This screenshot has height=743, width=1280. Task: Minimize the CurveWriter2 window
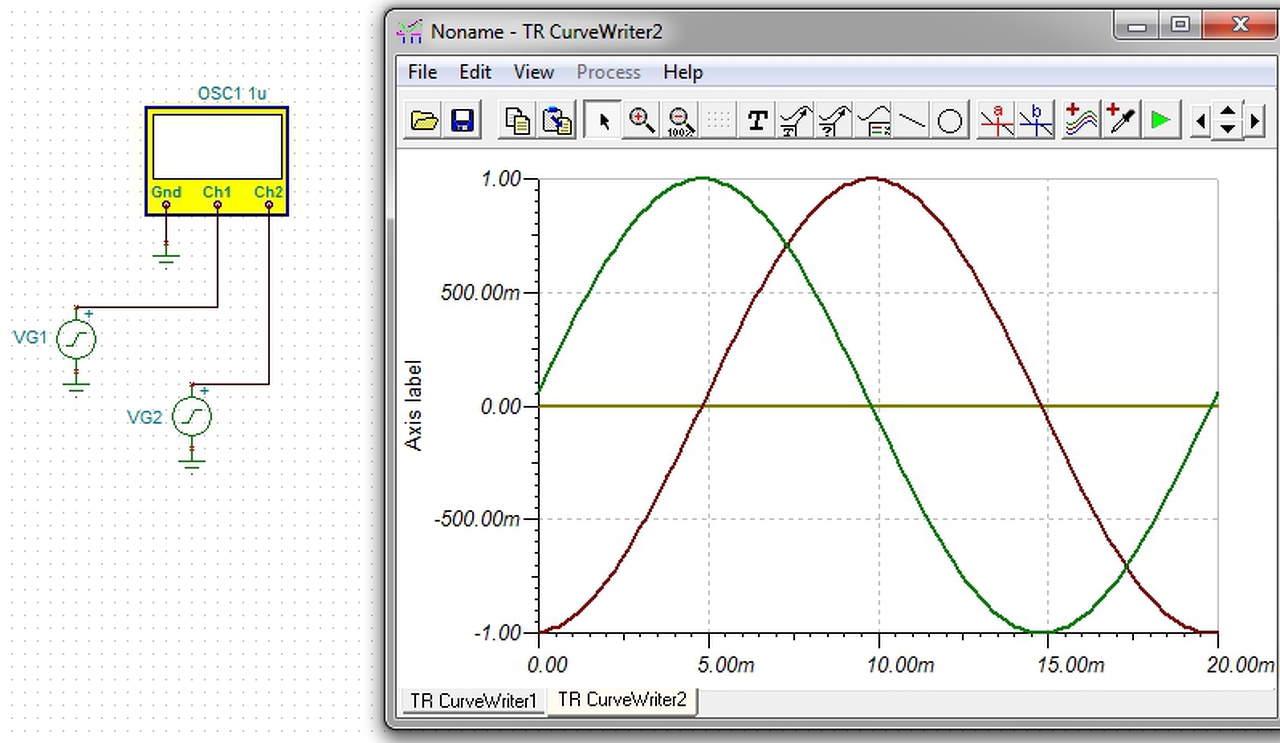(1138, 26)
